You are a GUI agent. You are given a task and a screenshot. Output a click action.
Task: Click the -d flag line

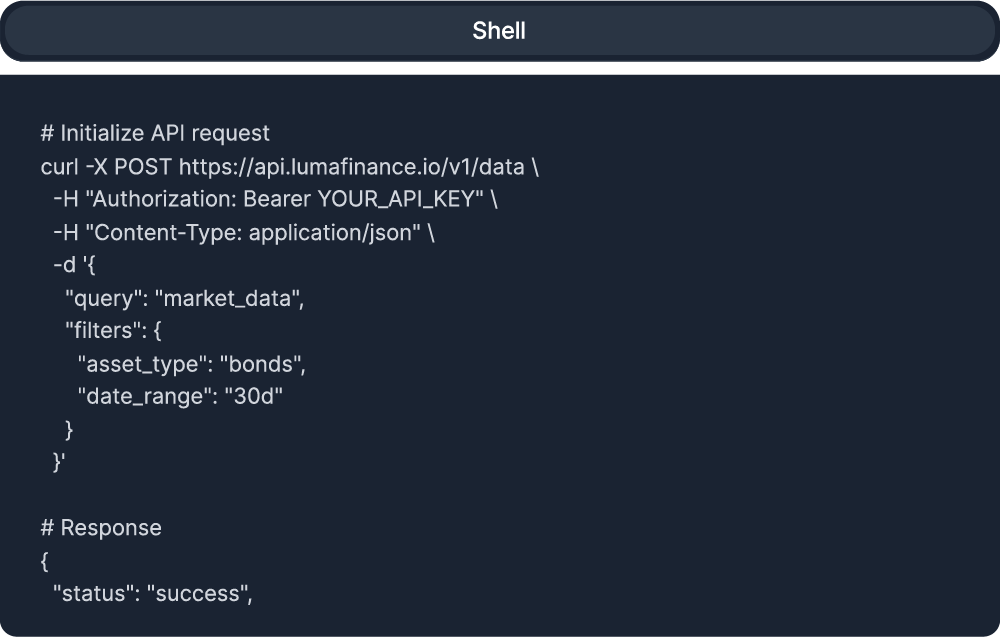[x=73, y=265]
